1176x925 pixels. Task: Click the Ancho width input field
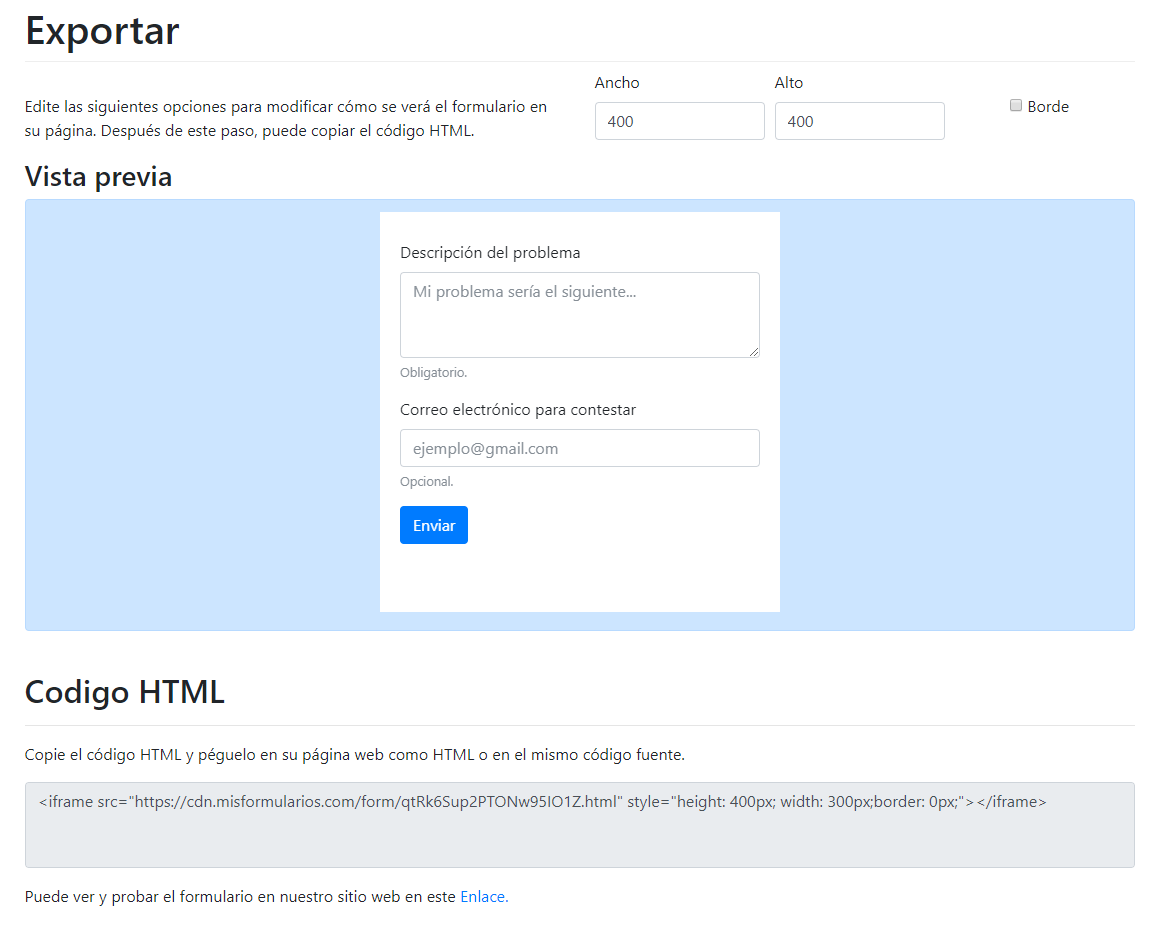click(680, 121)
